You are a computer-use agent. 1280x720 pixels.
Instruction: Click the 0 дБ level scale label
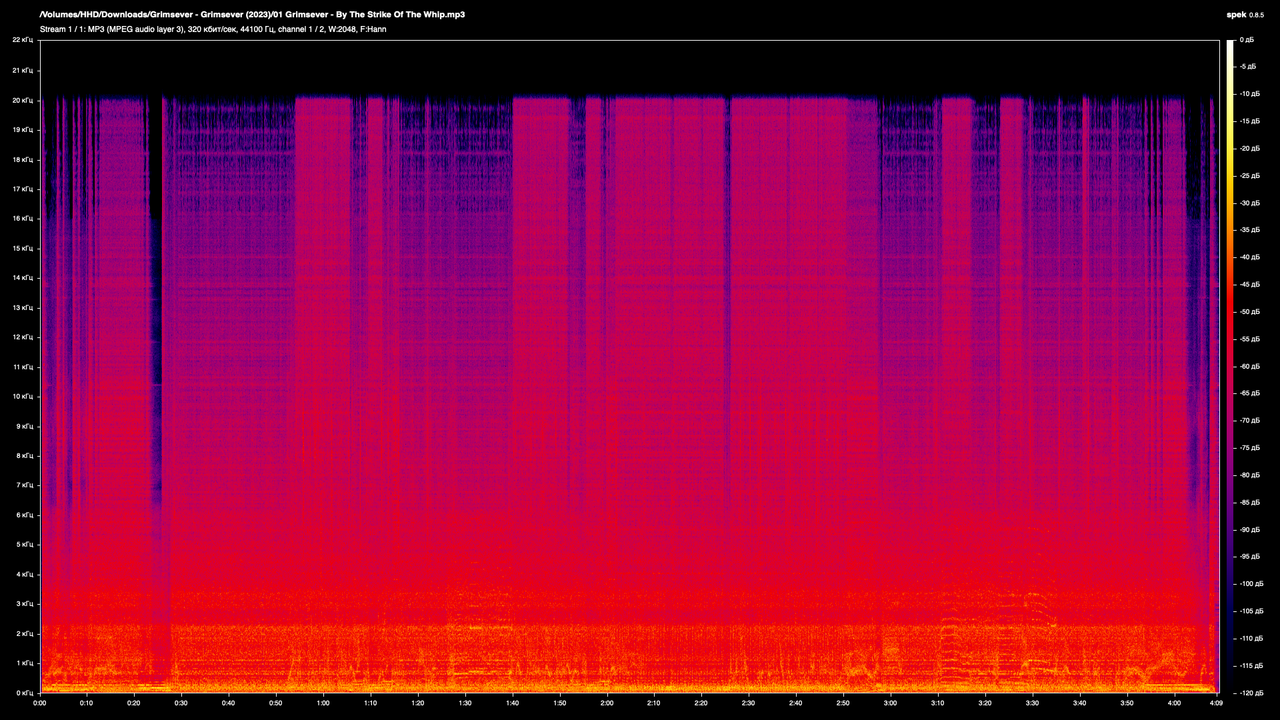[x=1247, y=40]
